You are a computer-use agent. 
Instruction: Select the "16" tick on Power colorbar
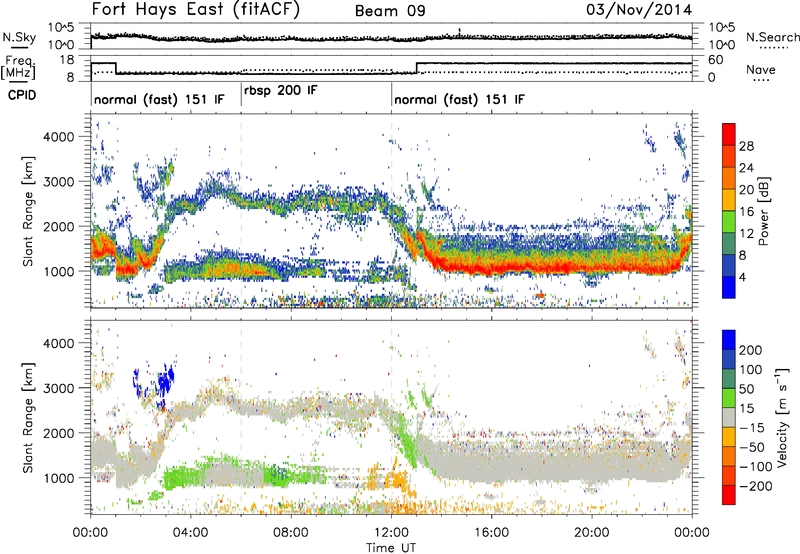(x=746, y=212)
